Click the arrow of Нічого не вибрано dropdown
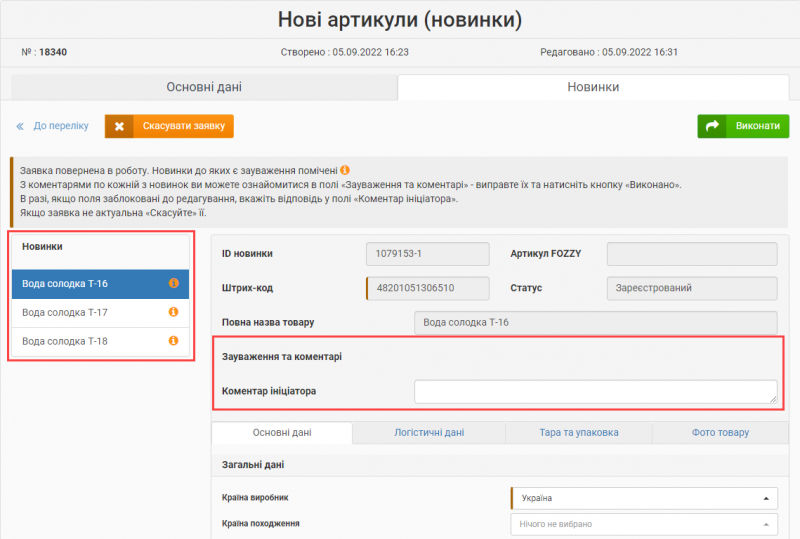The width and height of the screenshot is (800, 539). [x=766, y=525]
